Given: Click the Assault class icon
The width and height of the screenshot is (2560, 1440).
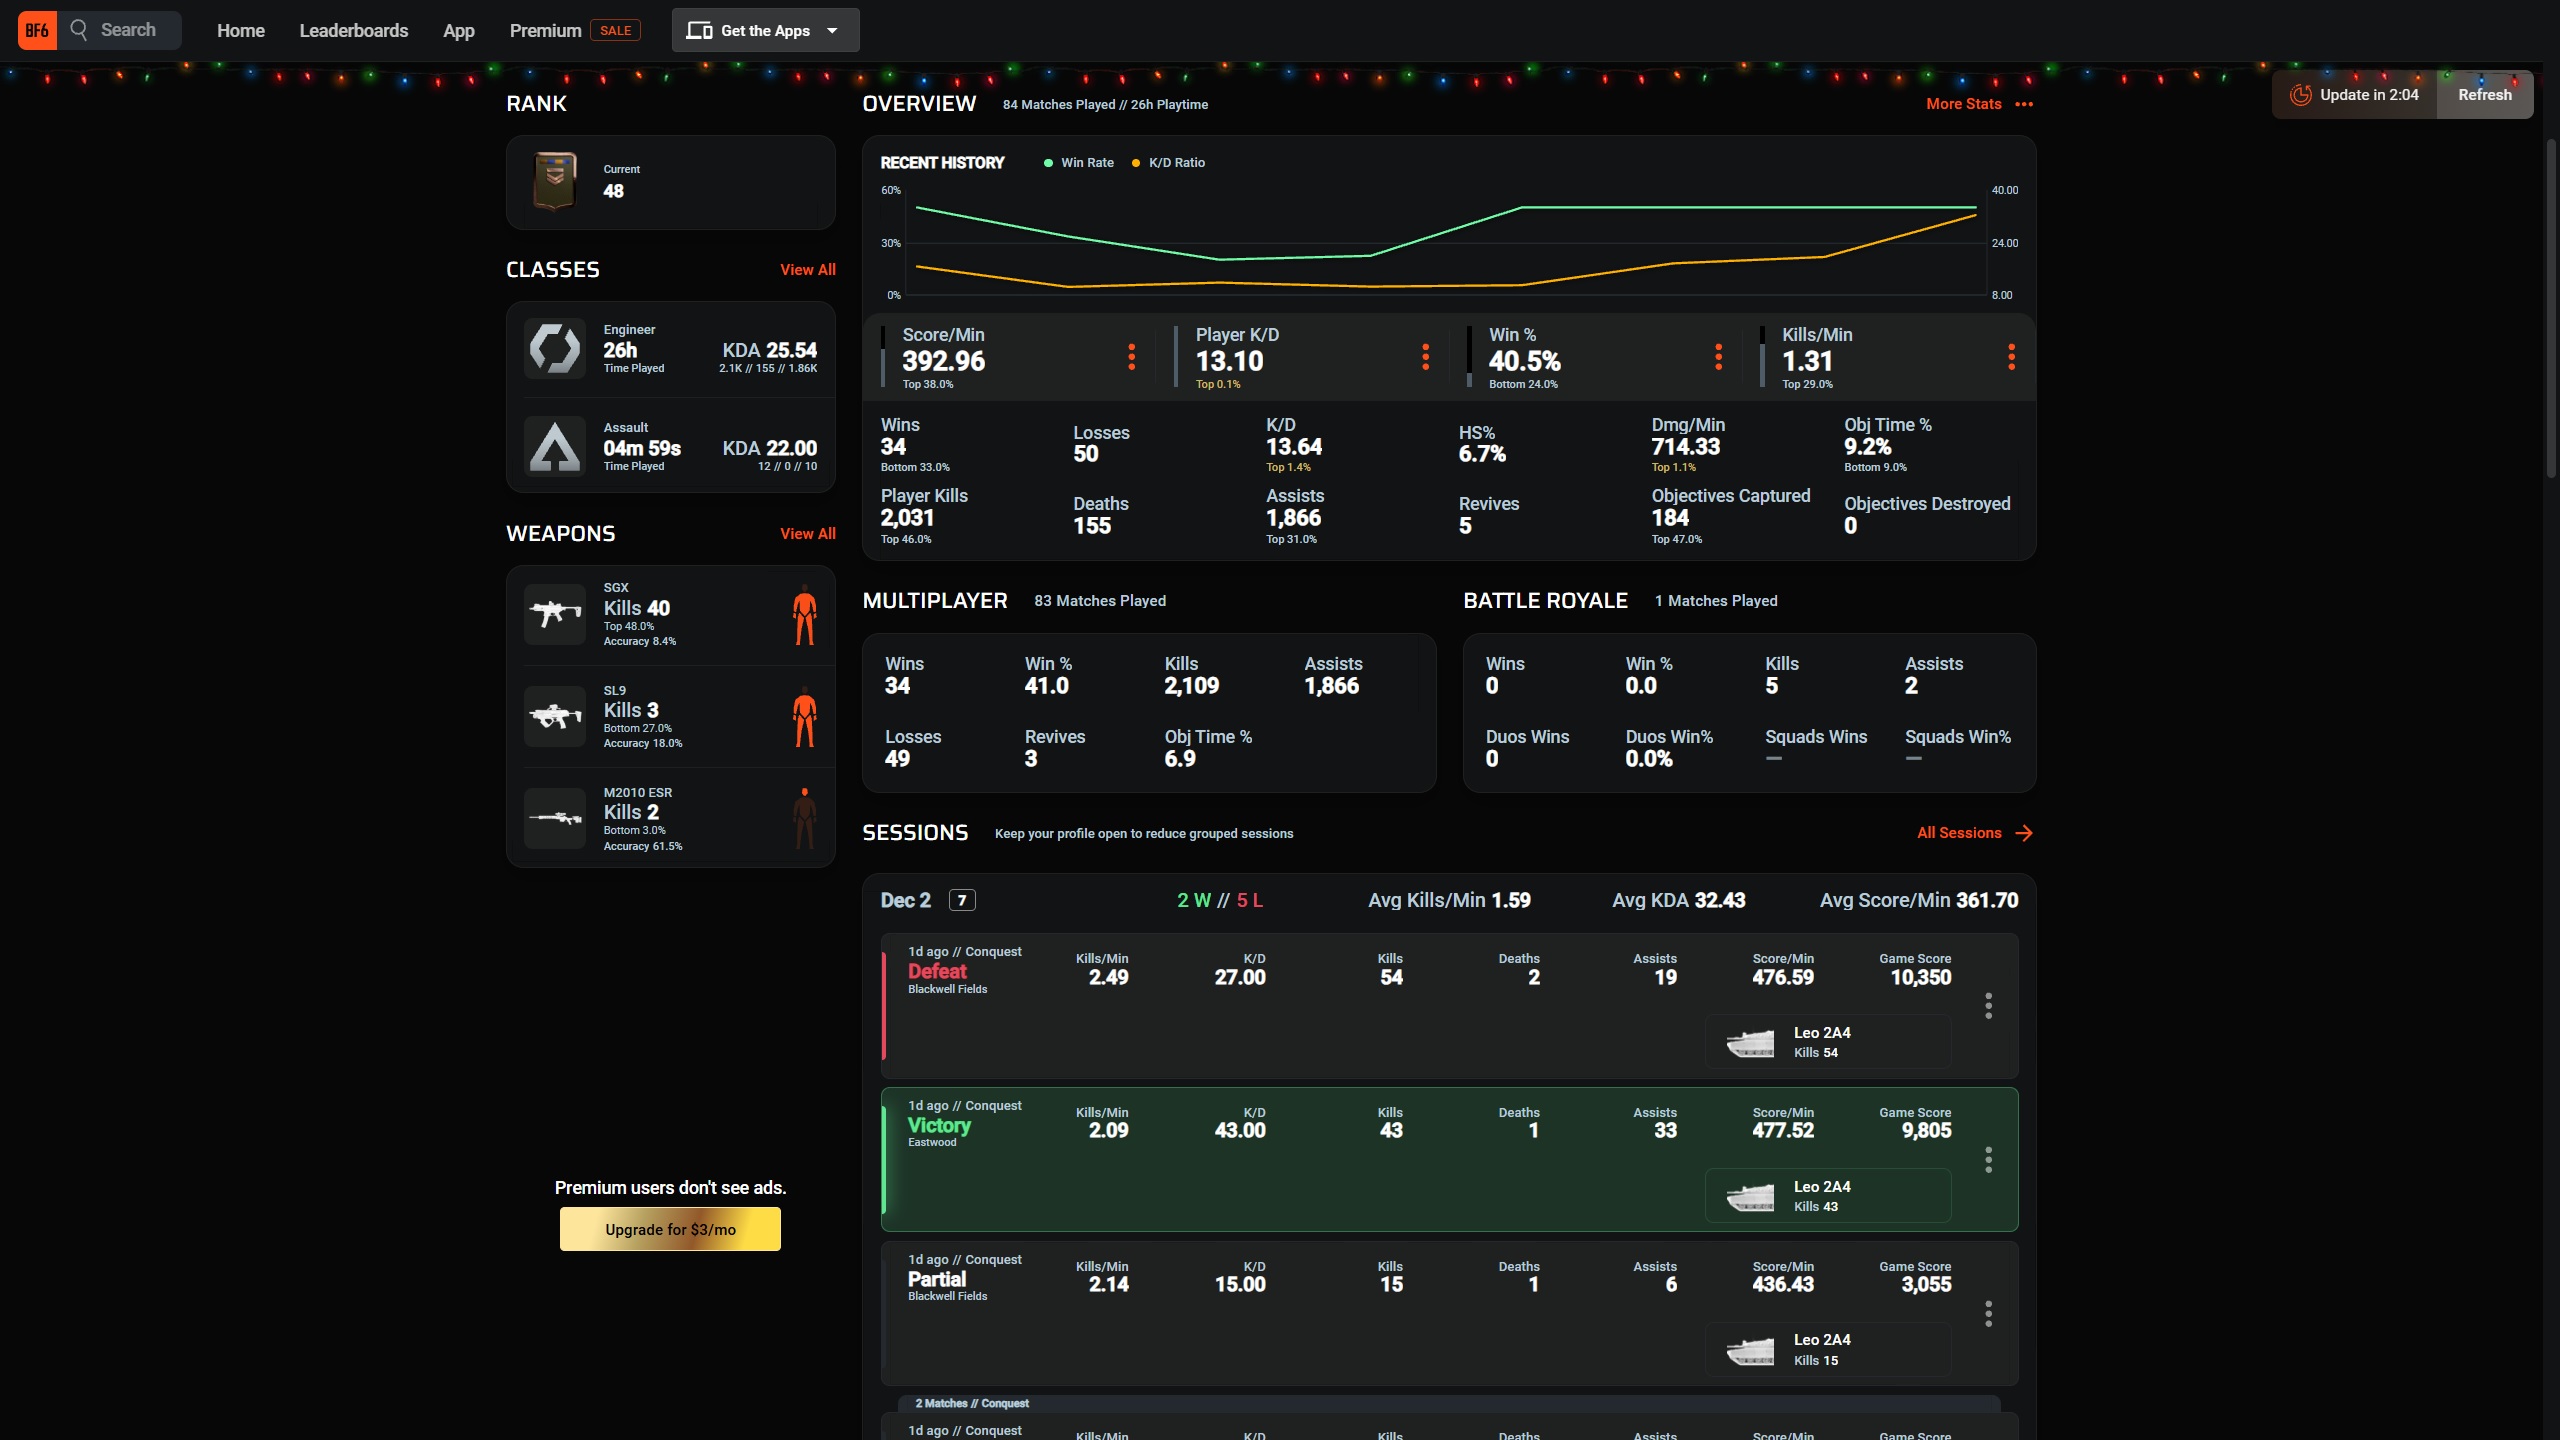Looking at the screenshot, I should 555,446.
